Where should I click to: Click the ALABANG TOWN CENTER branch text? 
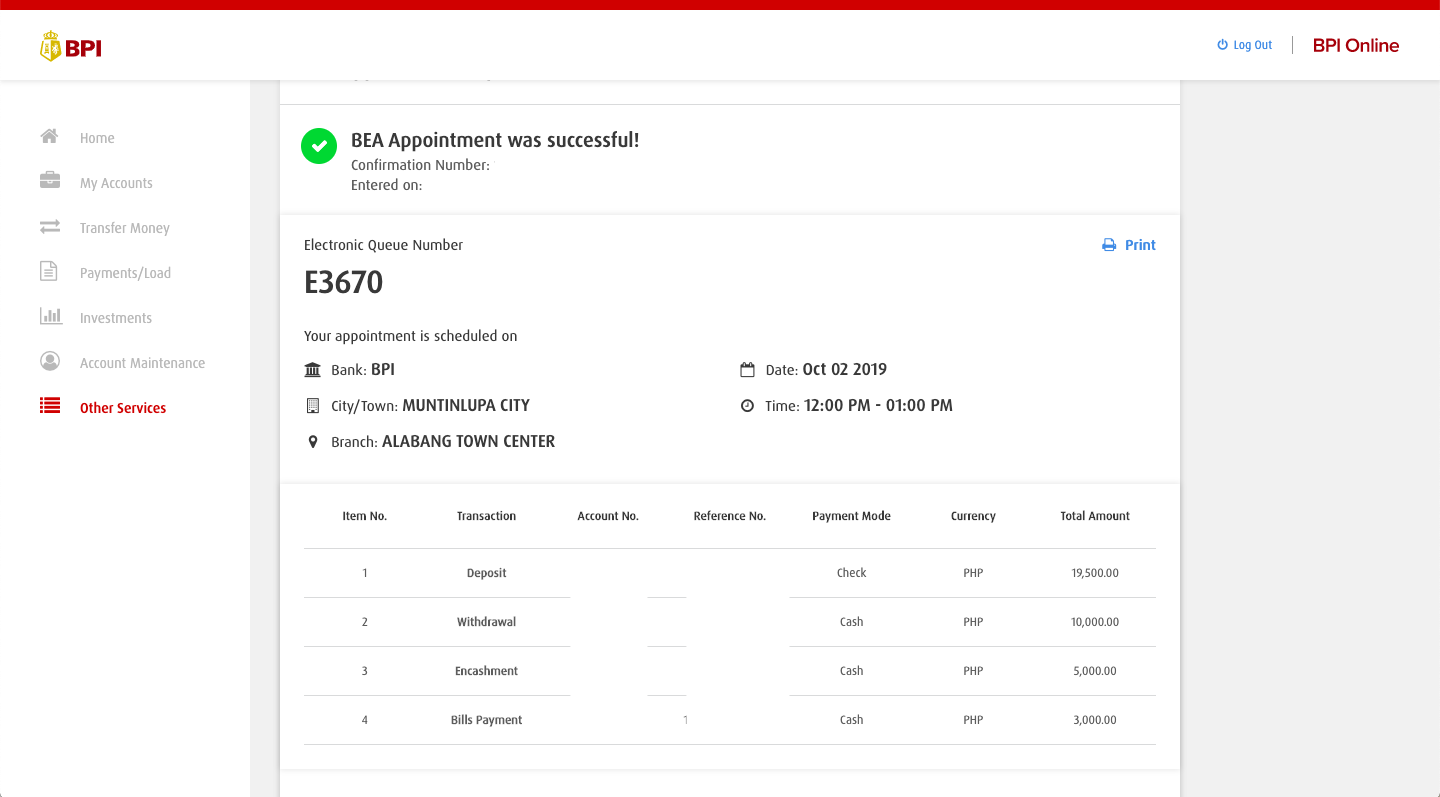click(468, 441)
